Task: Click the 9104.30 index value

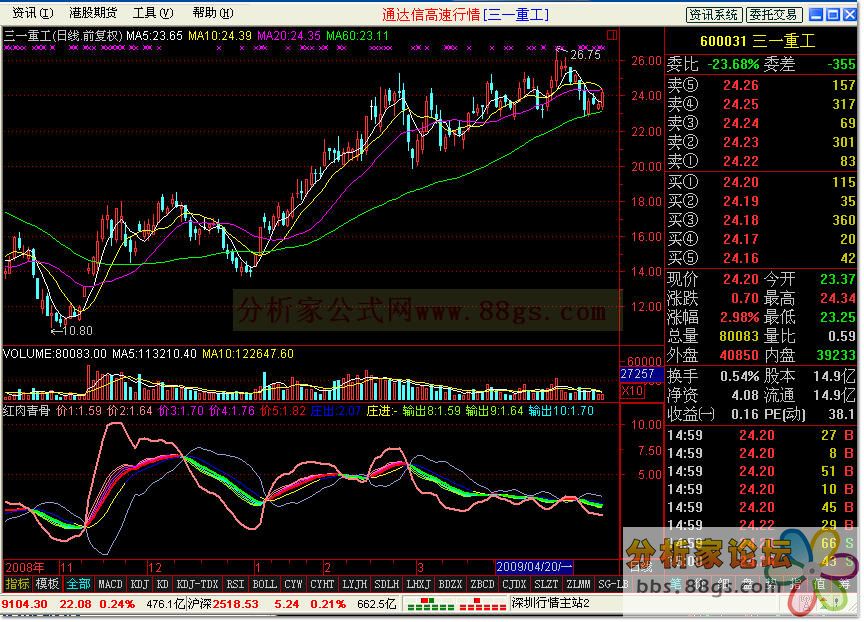Action: (x=24, y=604)
